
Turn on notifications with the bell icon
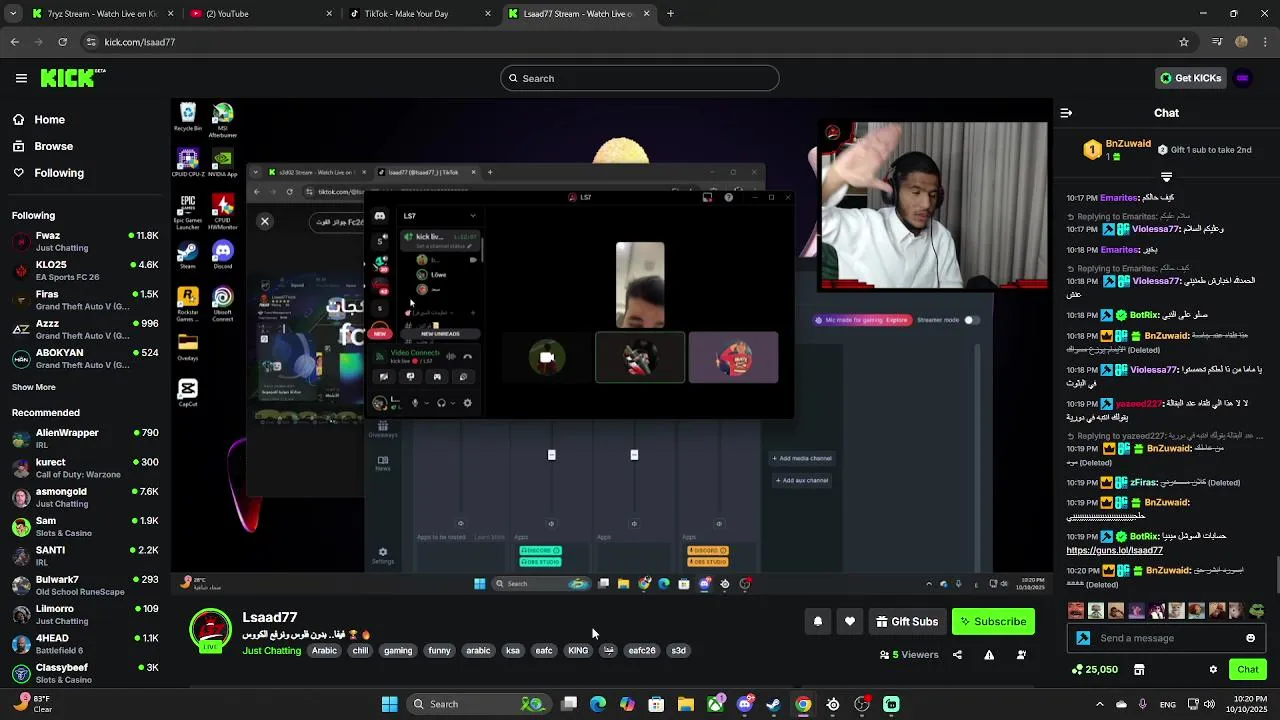pyautogui.click(x=818, y=622)
